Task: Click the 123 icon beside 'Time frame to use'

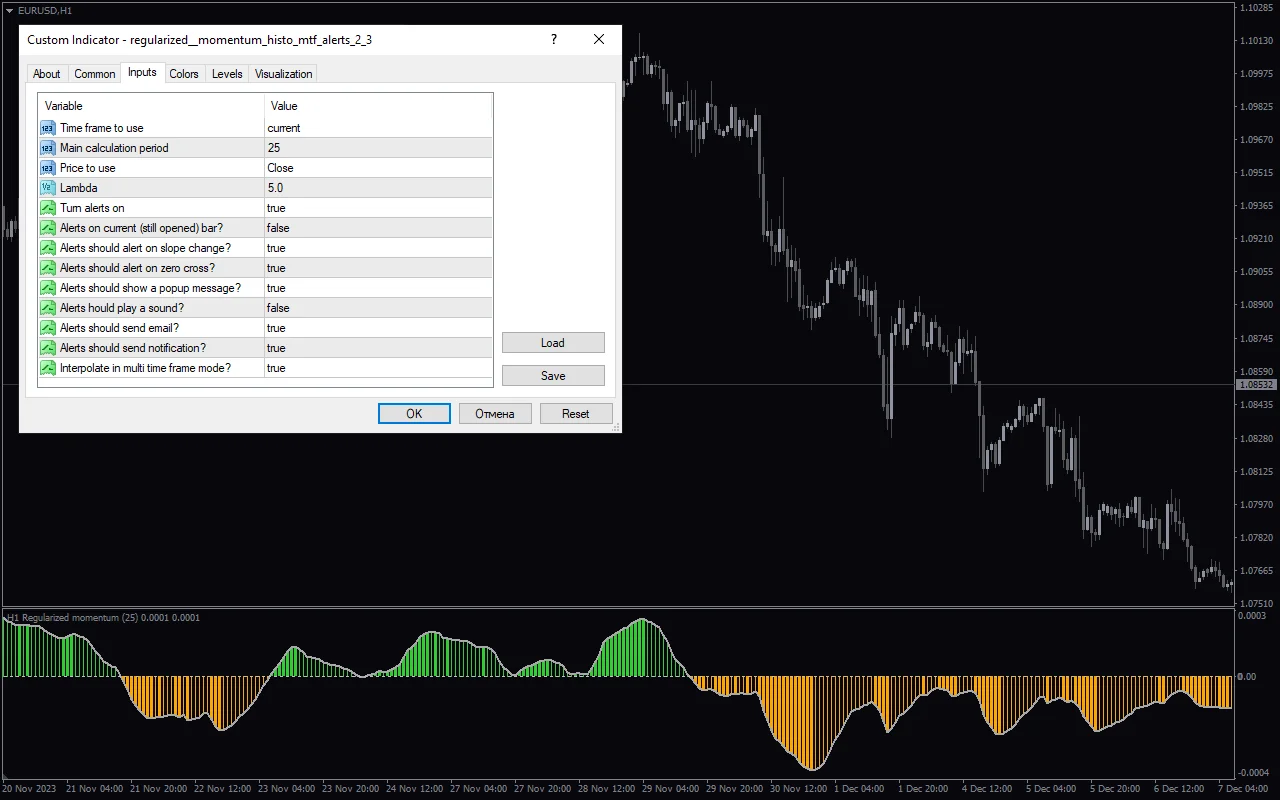Action: pyautogui.click(x=47, y=128)
